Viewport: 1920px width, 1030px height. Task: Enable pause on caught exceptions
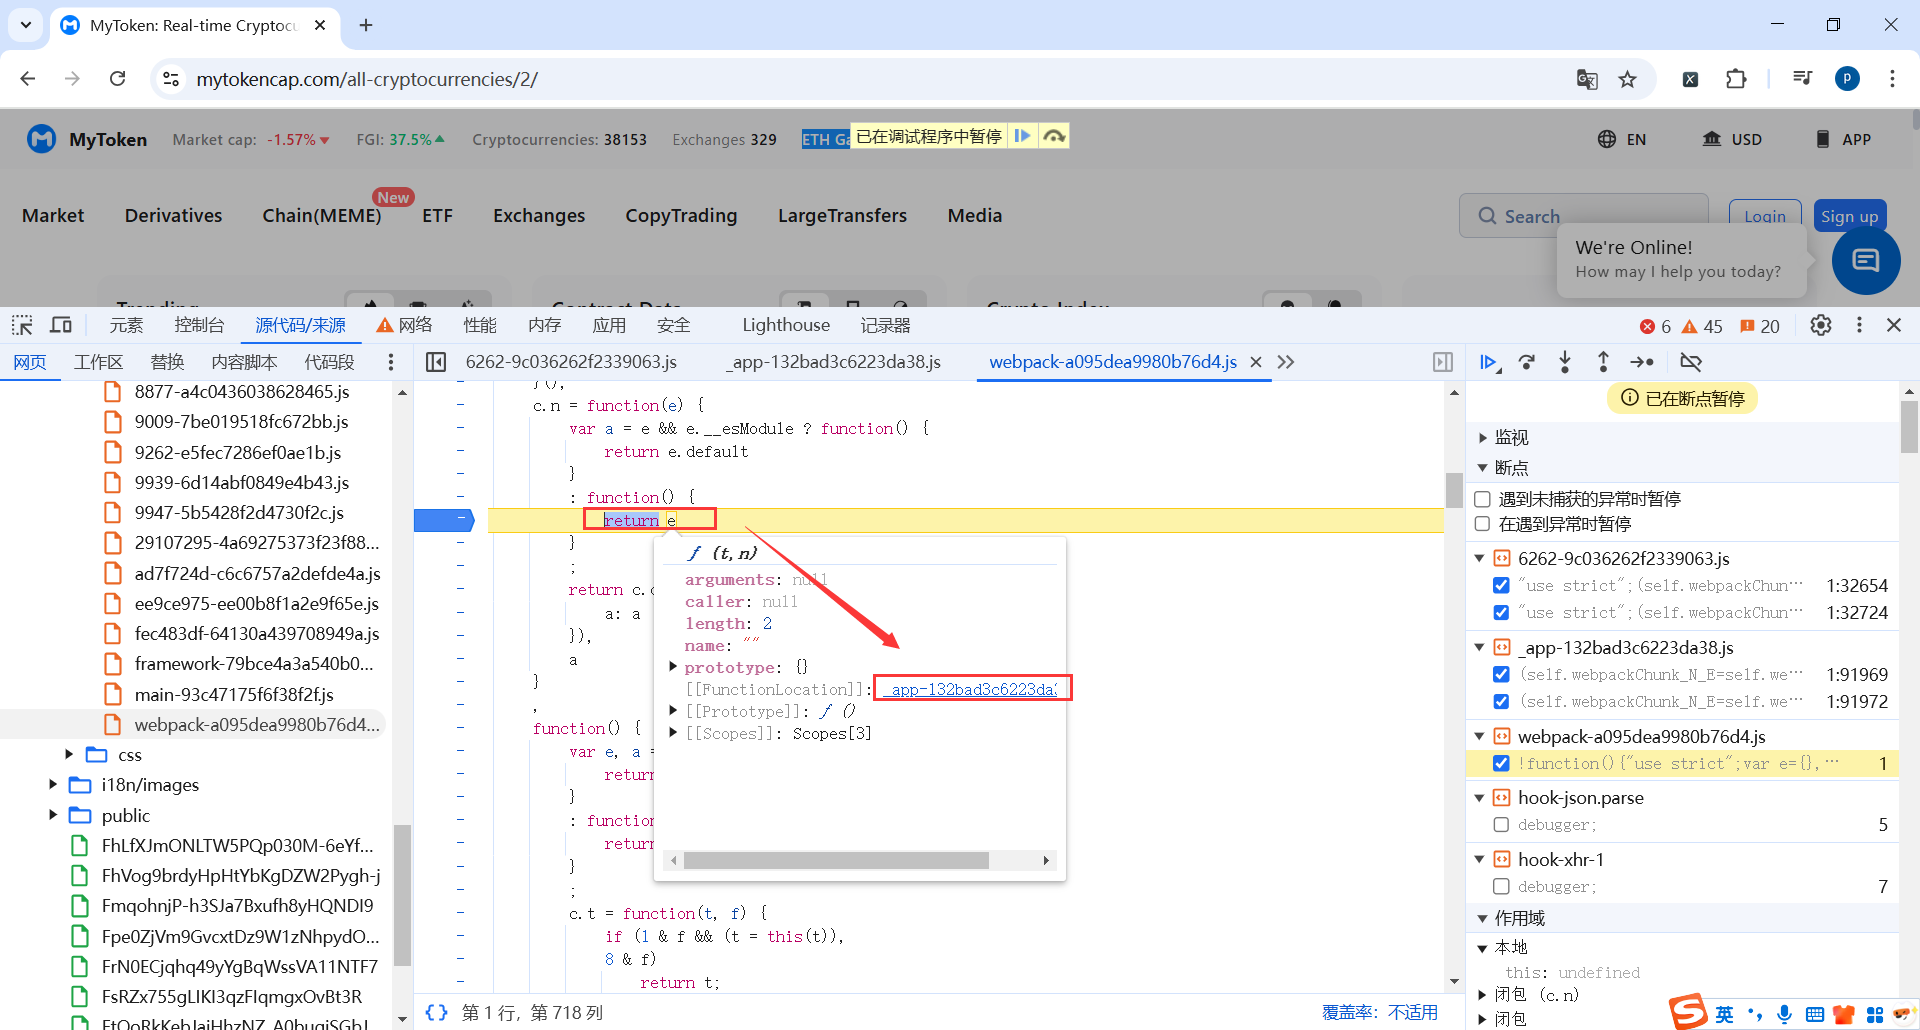[1483, 524]
